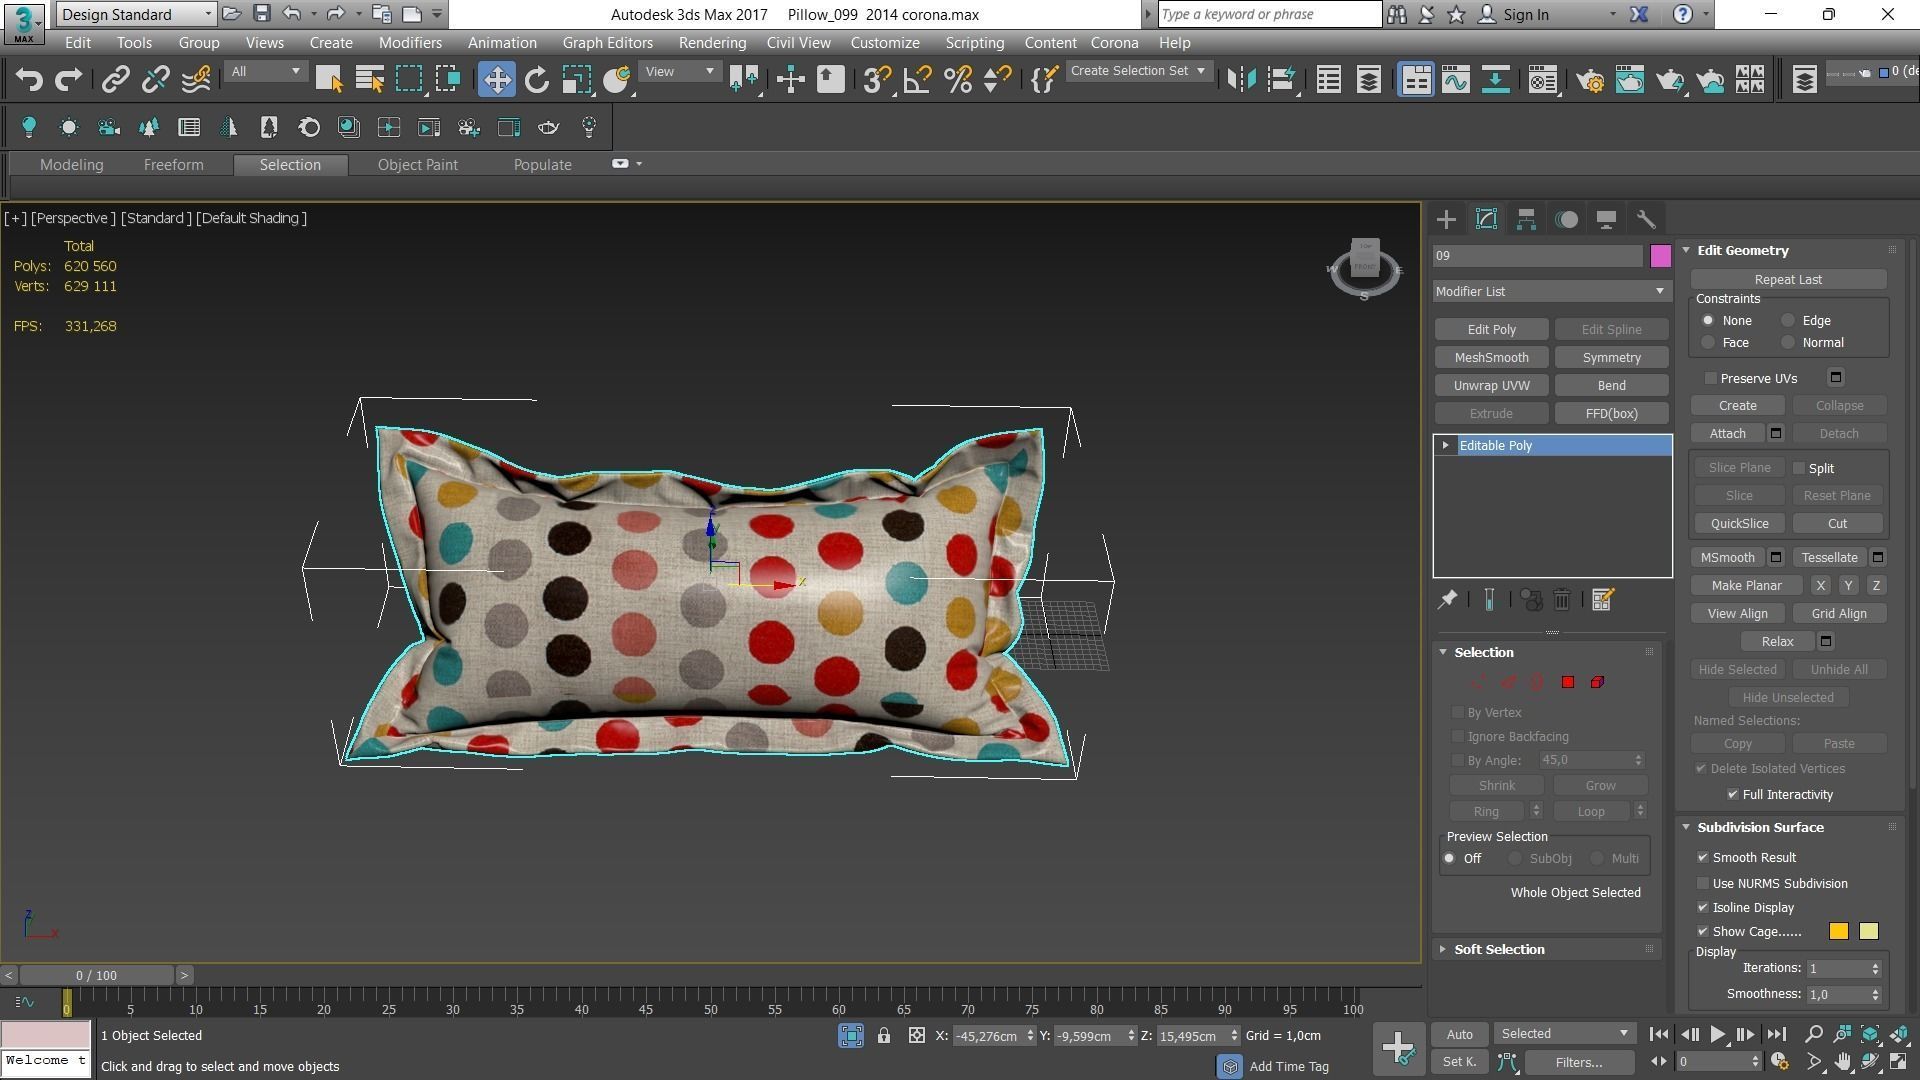The height and width of the screenshot is (1080, 1920).
Task: Activate the Select Object tool
Action: click(328, 80)
